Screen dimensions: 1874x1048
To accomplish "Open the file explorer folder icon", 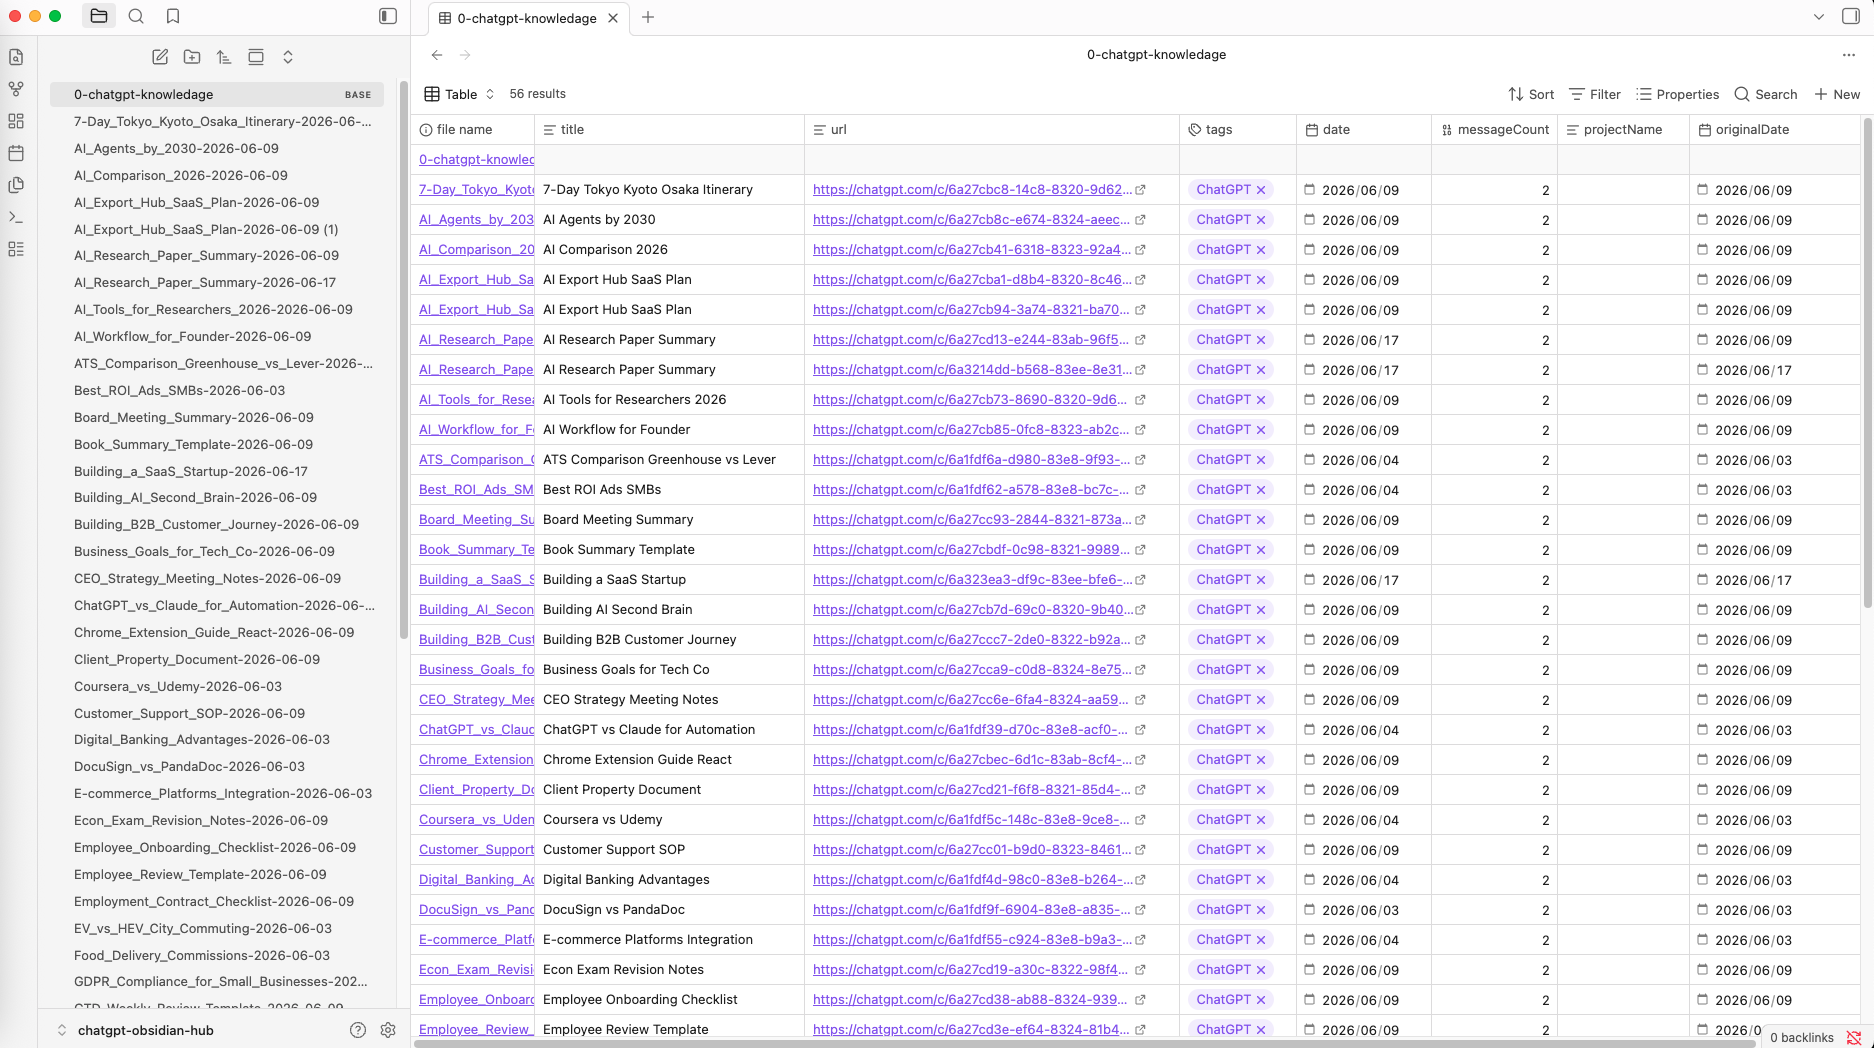I will tap(98, 16).
